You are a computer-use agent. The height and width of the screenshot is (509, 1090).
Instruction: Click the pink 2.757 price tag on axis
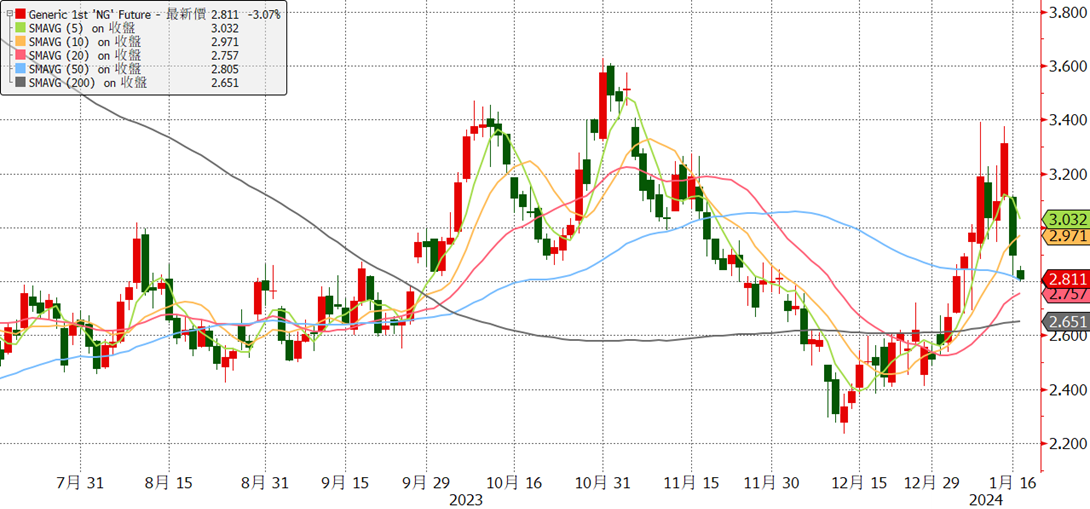[x=1066, y=295]
